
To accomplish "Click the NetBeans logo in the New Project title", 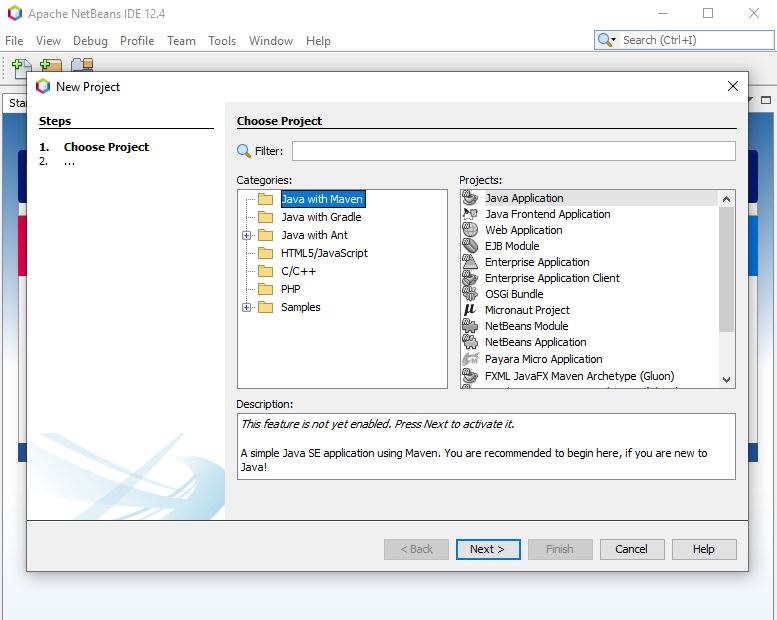I will coord(43,86).
